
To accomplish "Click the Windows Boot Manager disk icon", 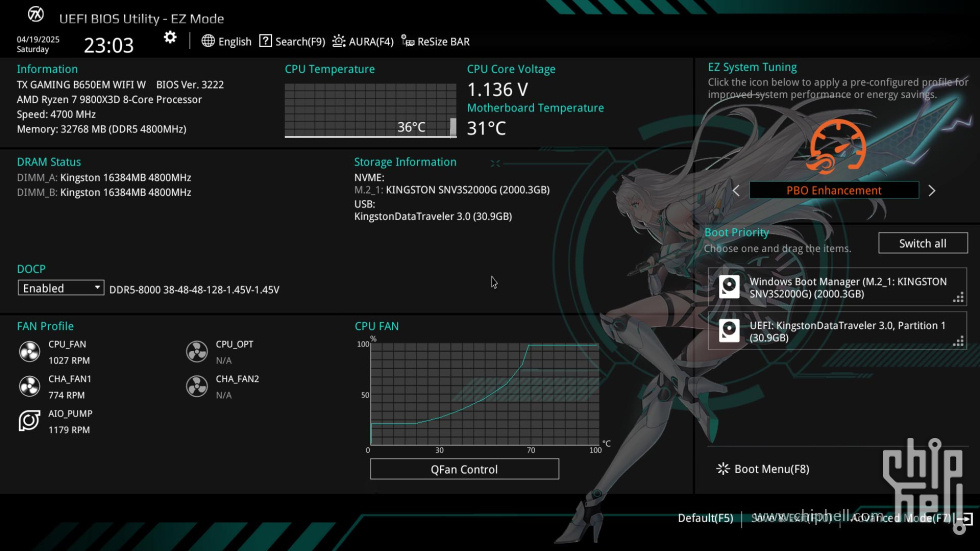I will (729, 287).
